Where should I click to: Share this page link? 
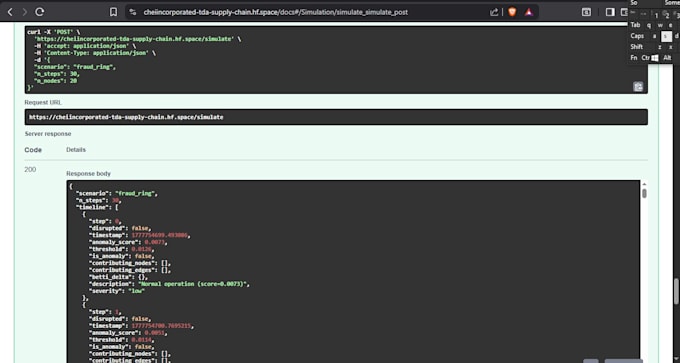point(494,12)
